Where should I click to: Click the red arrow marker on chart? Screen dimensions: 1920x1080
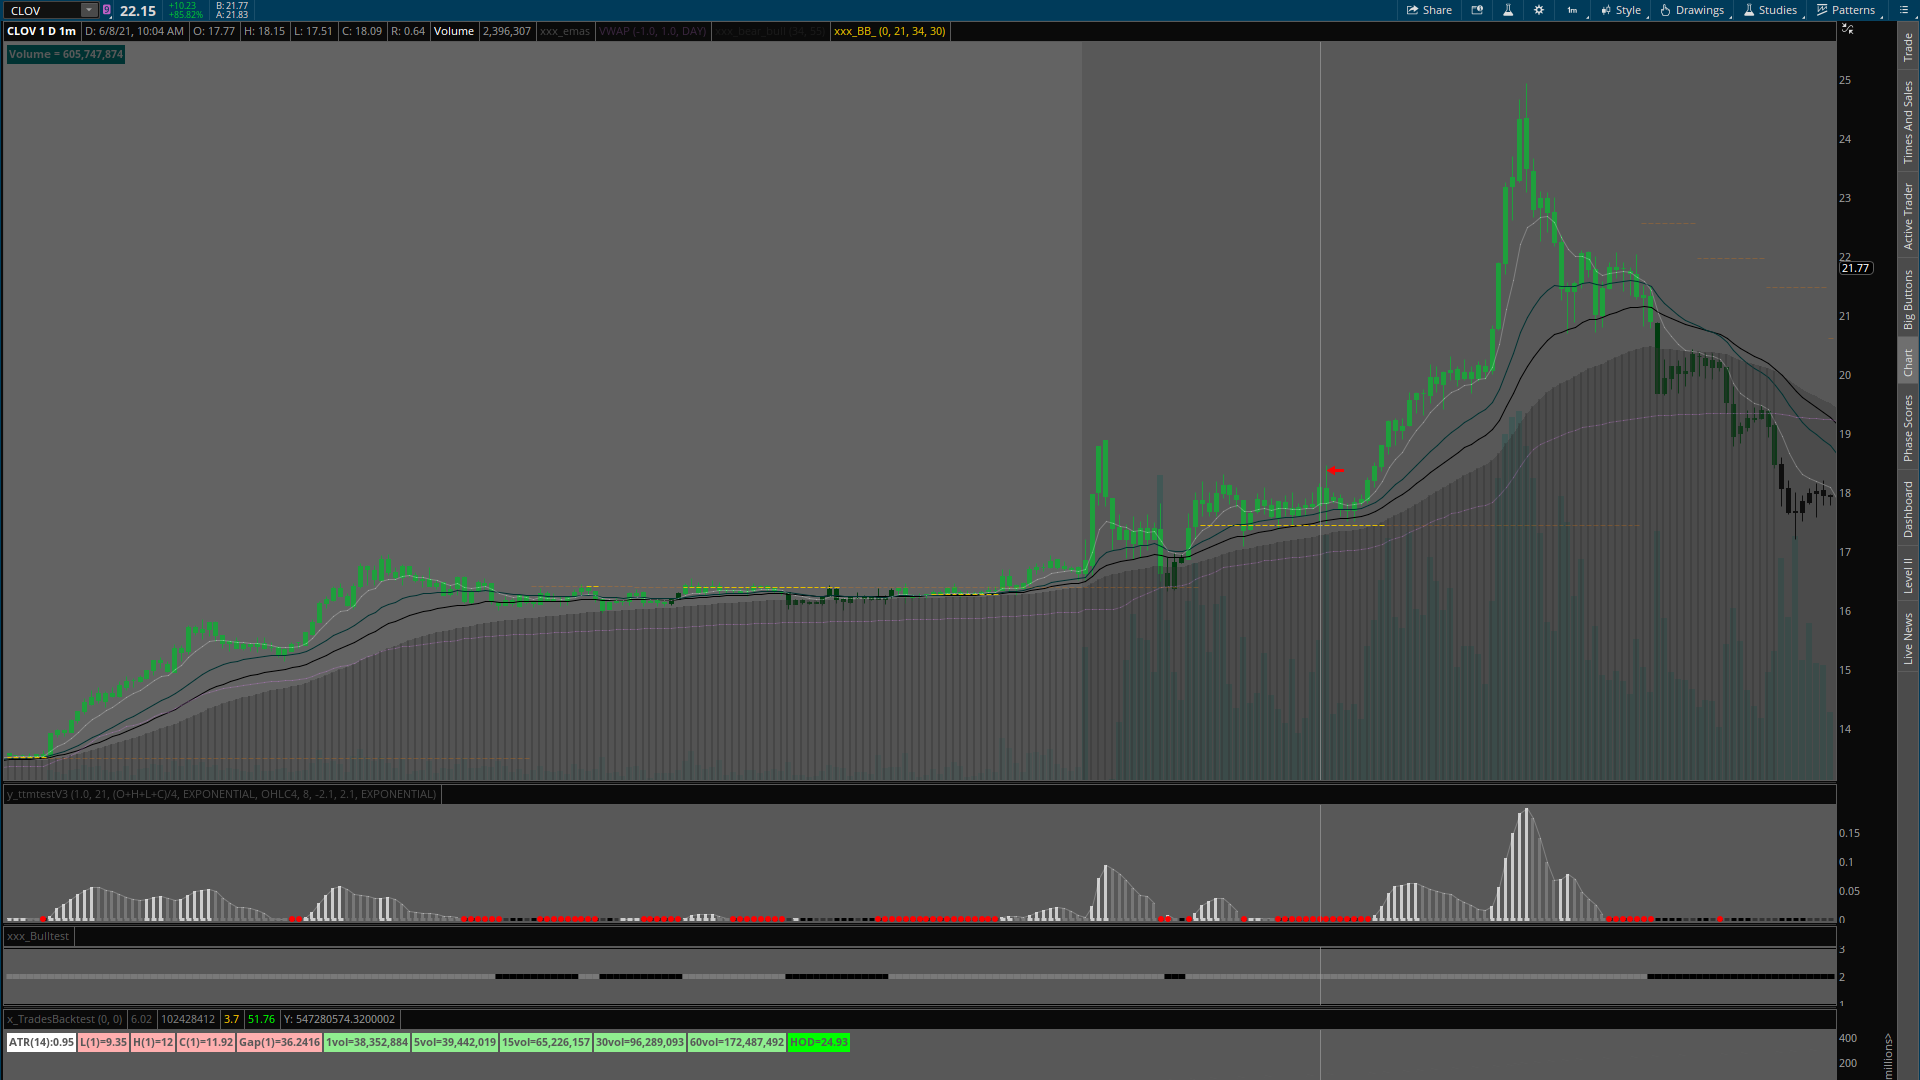coord(1335,470)
